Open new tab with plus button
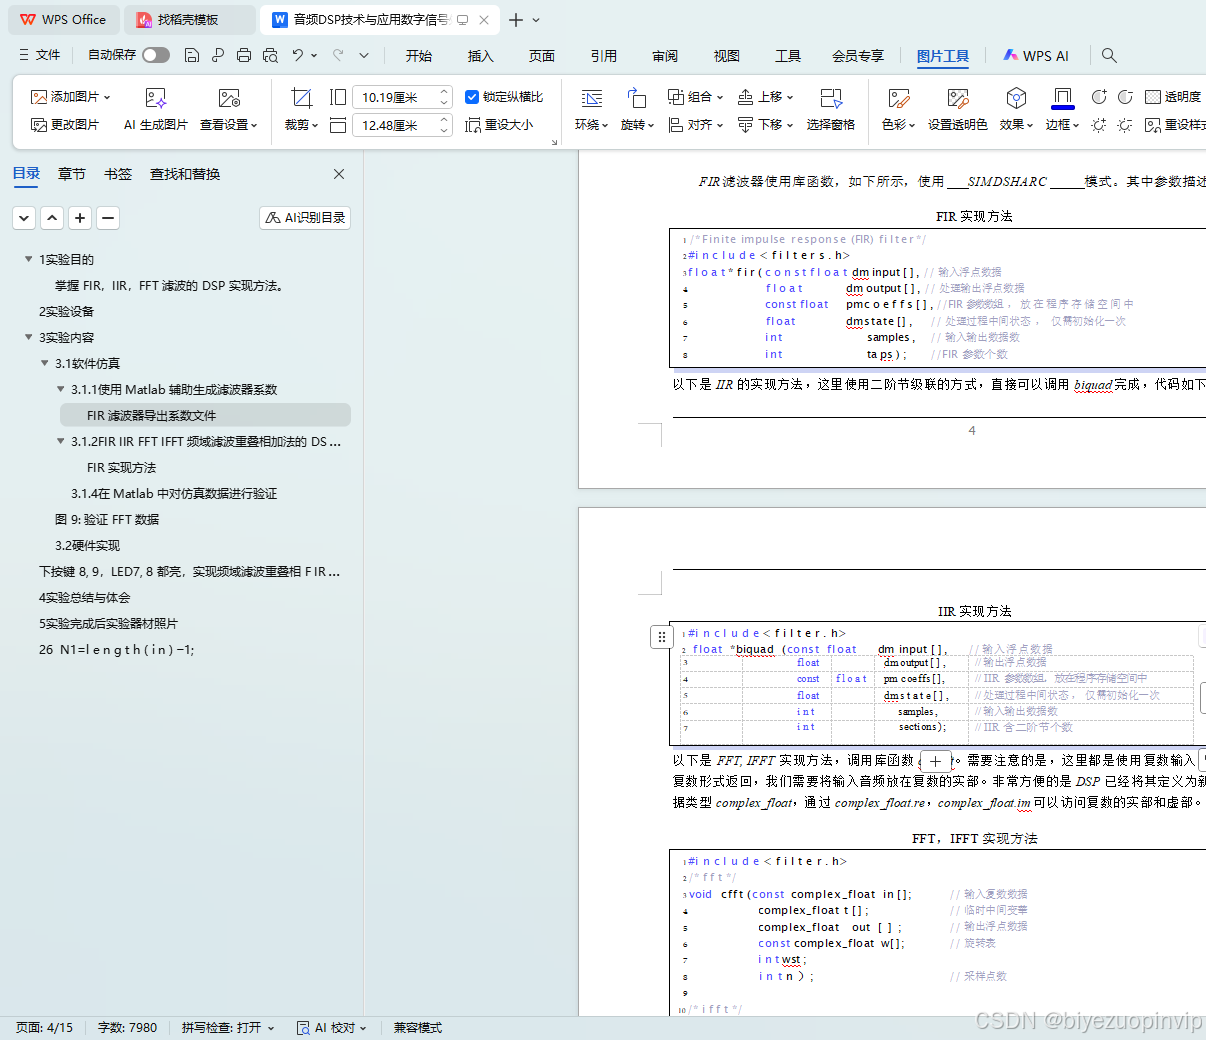This screenshot has width=1206, height=1040. click(515, 20)
